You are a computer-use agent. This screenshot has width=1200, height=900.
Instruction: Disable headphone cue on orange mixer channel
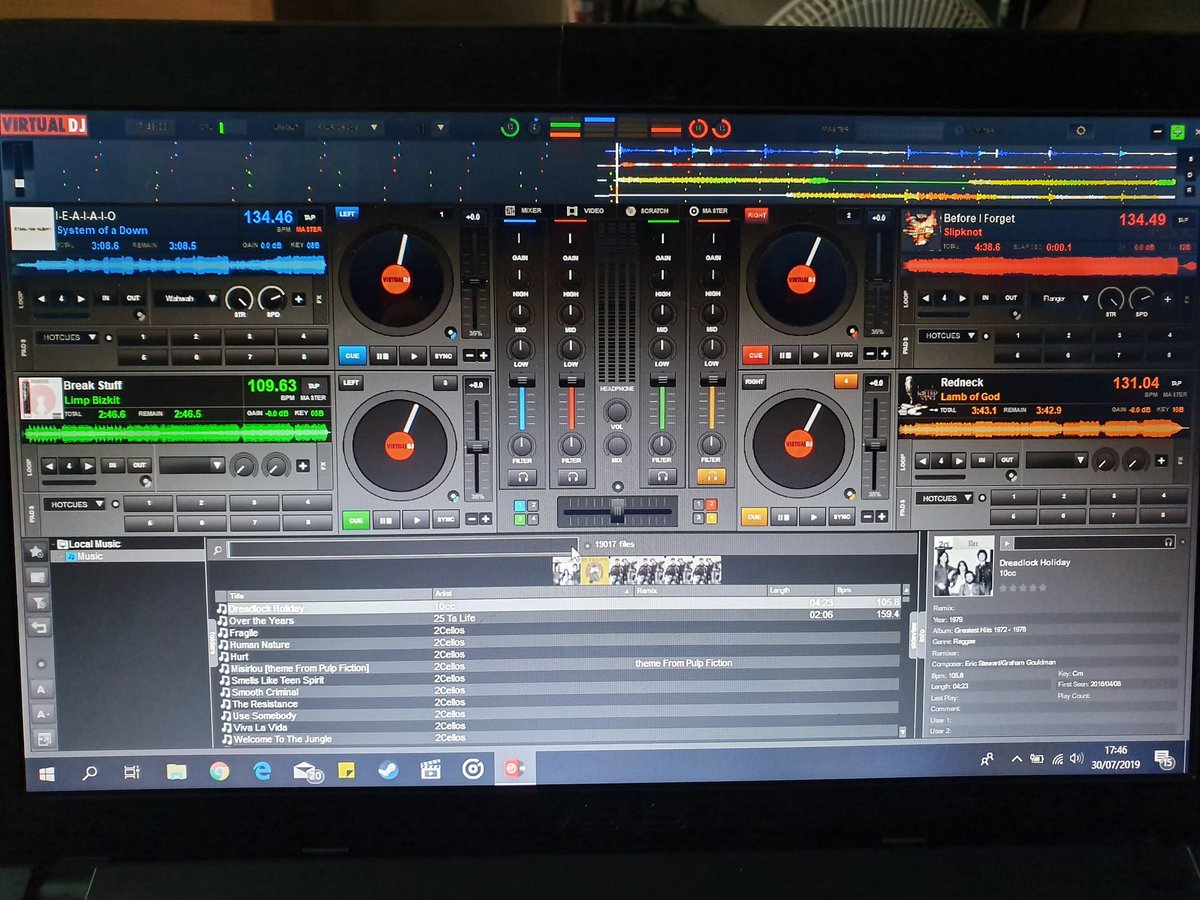[x=711, y=477]
